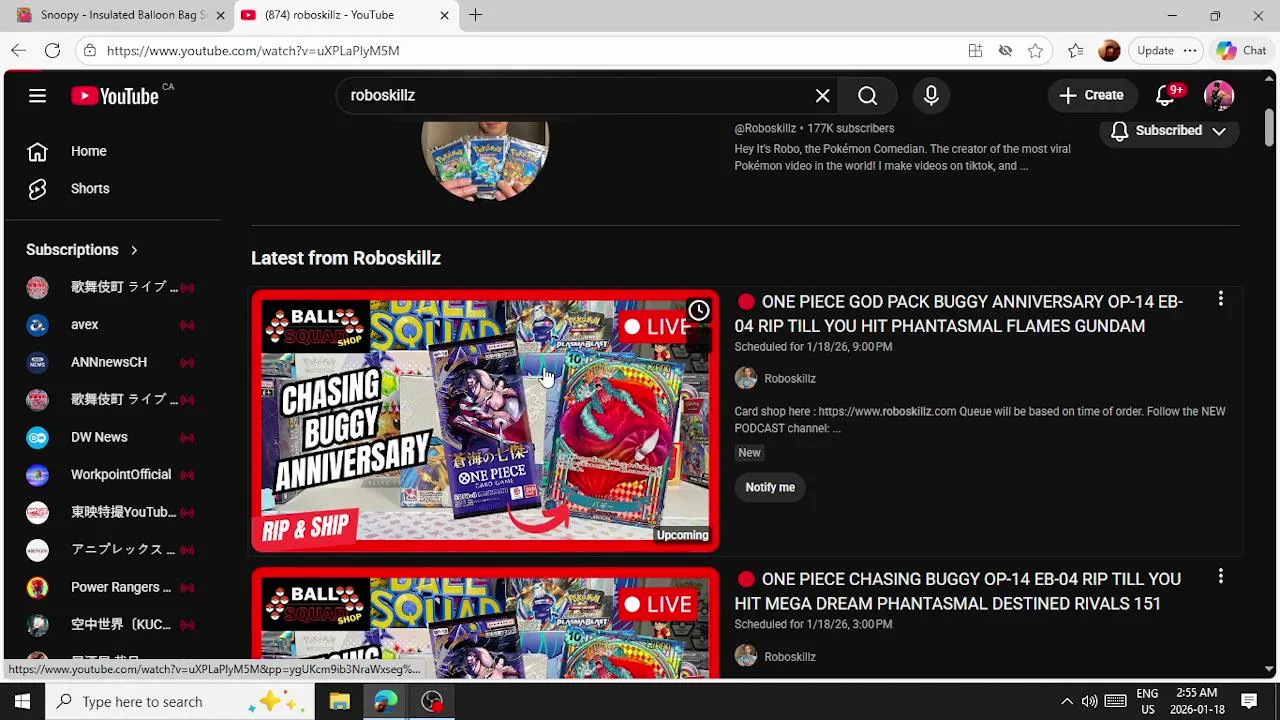Open the Windows notification center icon
The image size is (1280, 720).
coord(1249,701)
